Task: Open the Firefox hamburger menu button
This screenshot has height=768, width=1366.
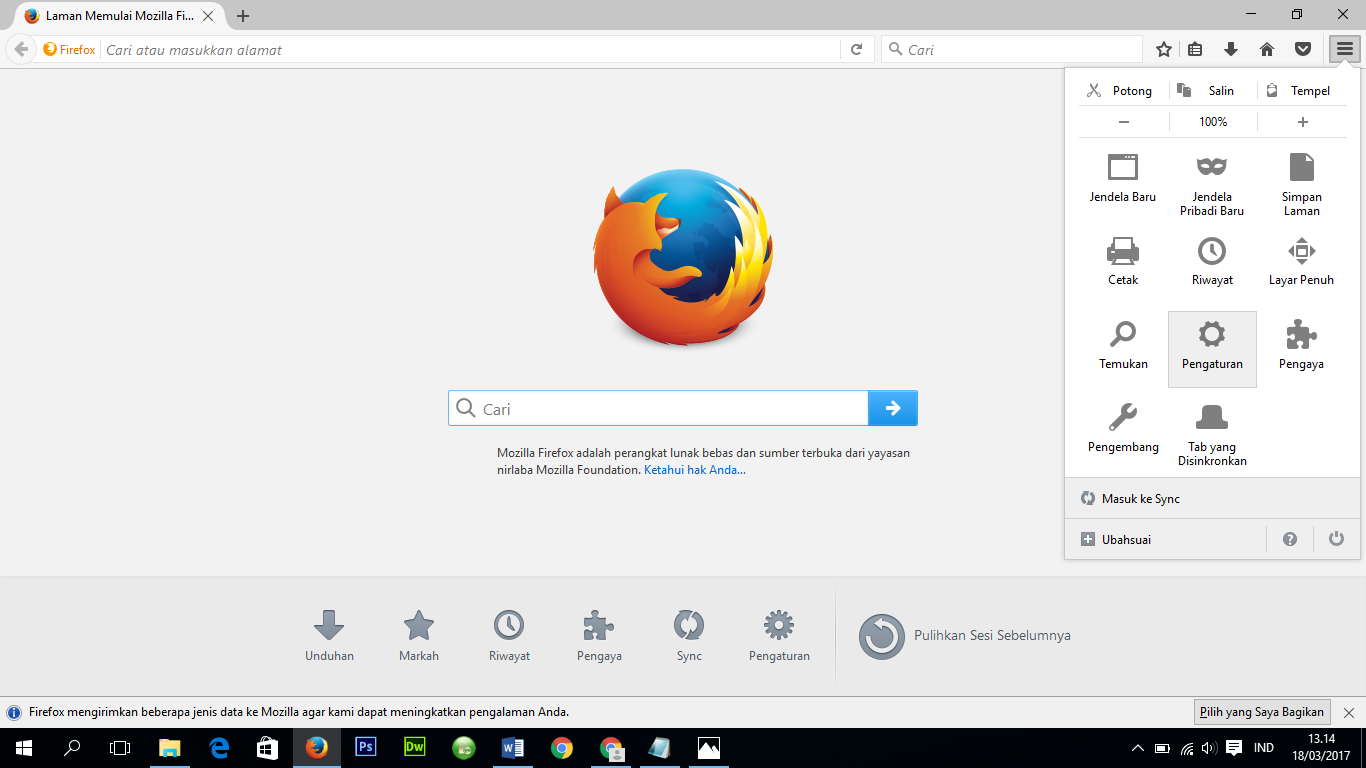Action: [x=1345, y=49]
